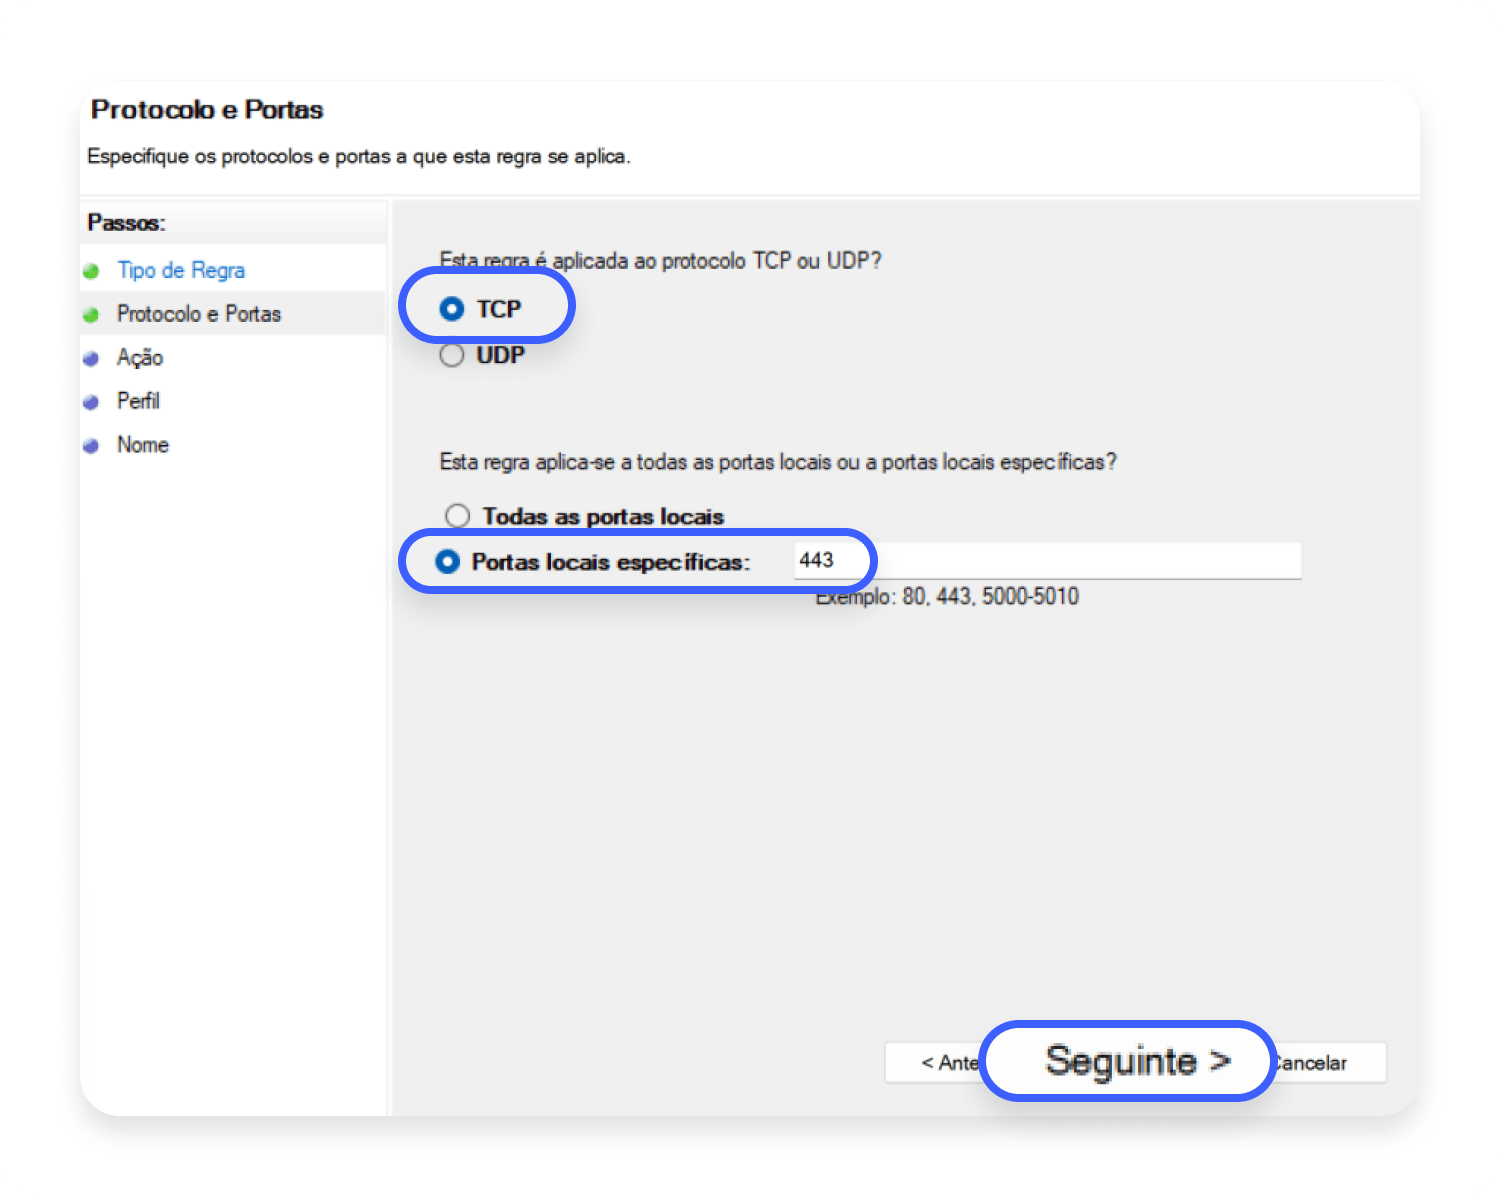The image size is (1500, 1196).
Task: Click green bullet icon beside Protocolo e Portas
Action: (91, 315)
